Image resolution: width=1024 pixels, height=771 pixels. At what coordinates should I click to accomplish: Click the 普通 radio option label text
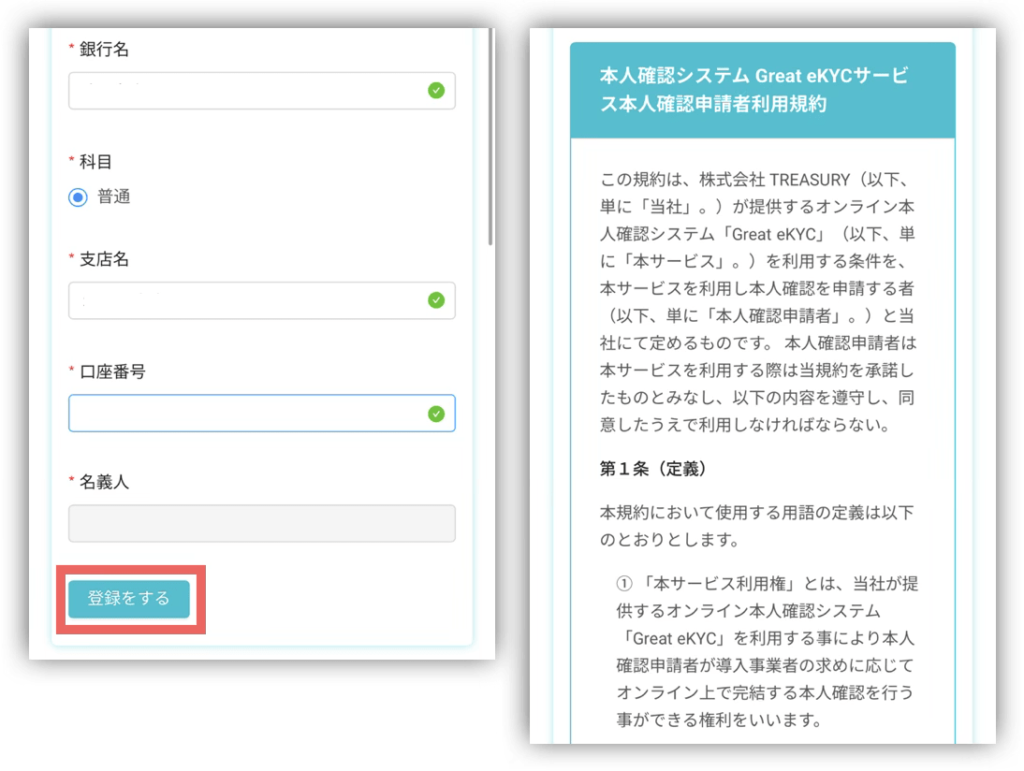tap(114, 197)
